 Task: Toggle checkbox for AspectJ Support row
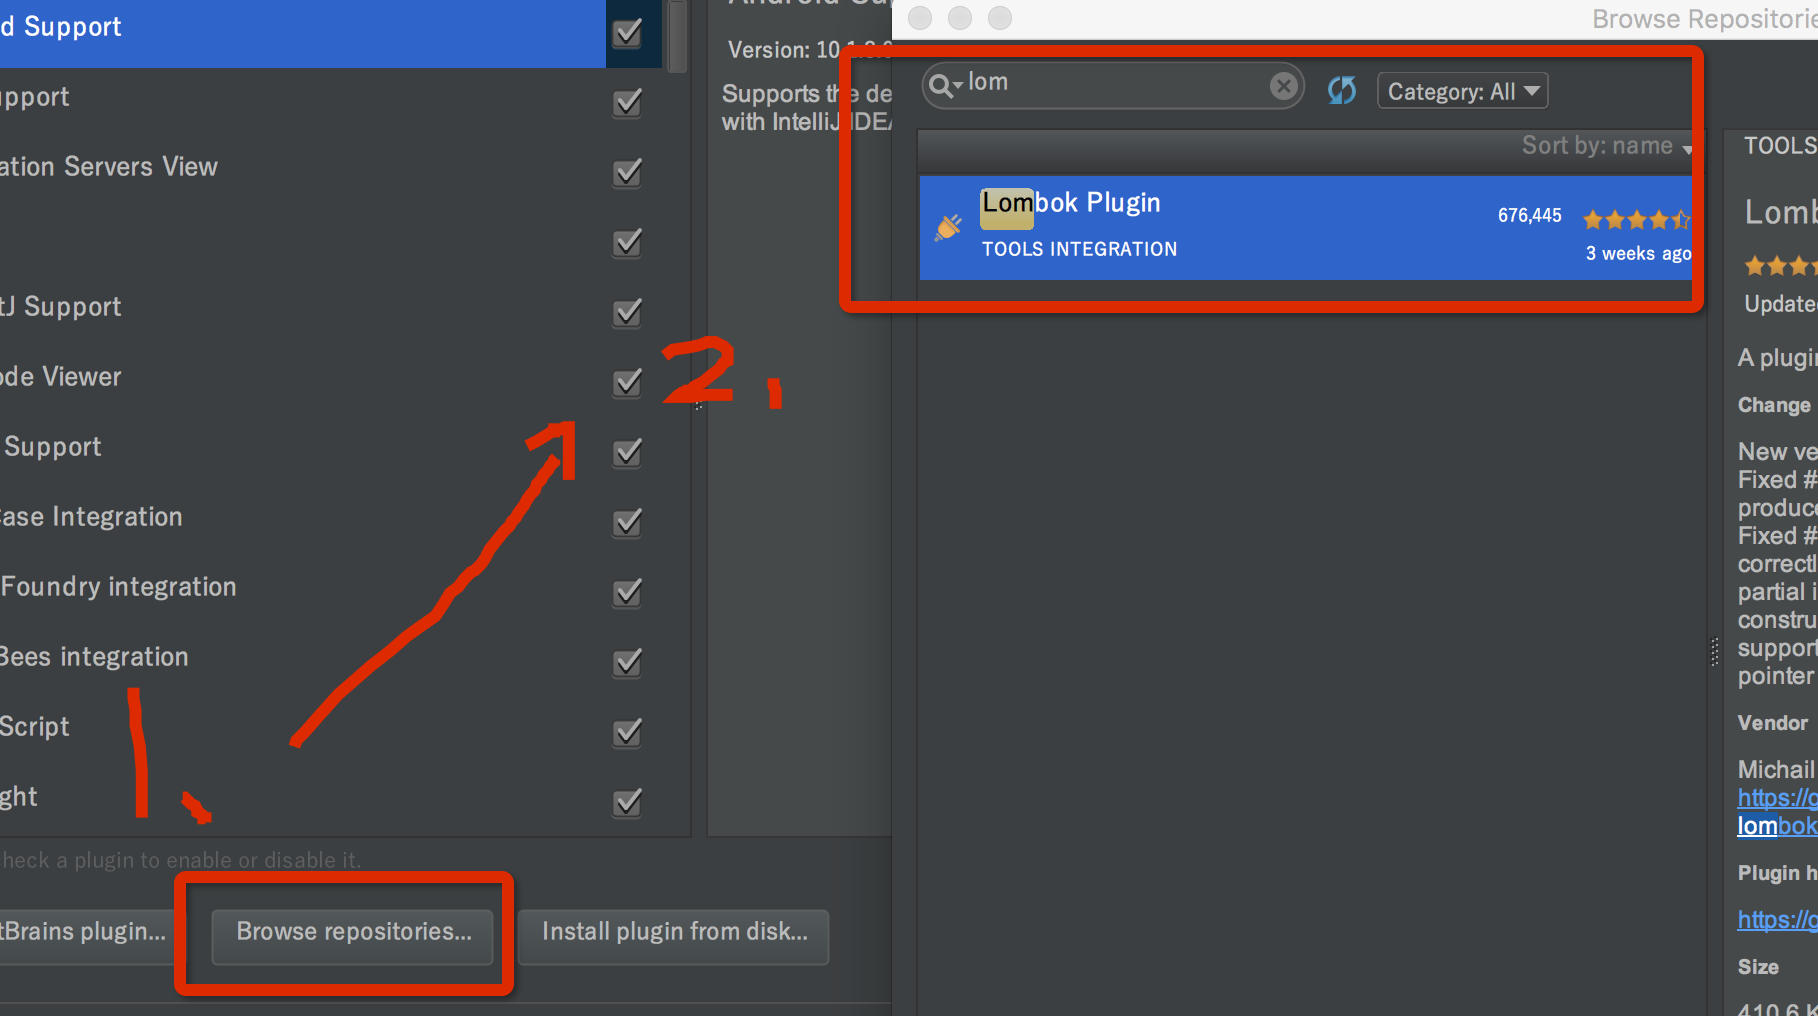point(627,313)
